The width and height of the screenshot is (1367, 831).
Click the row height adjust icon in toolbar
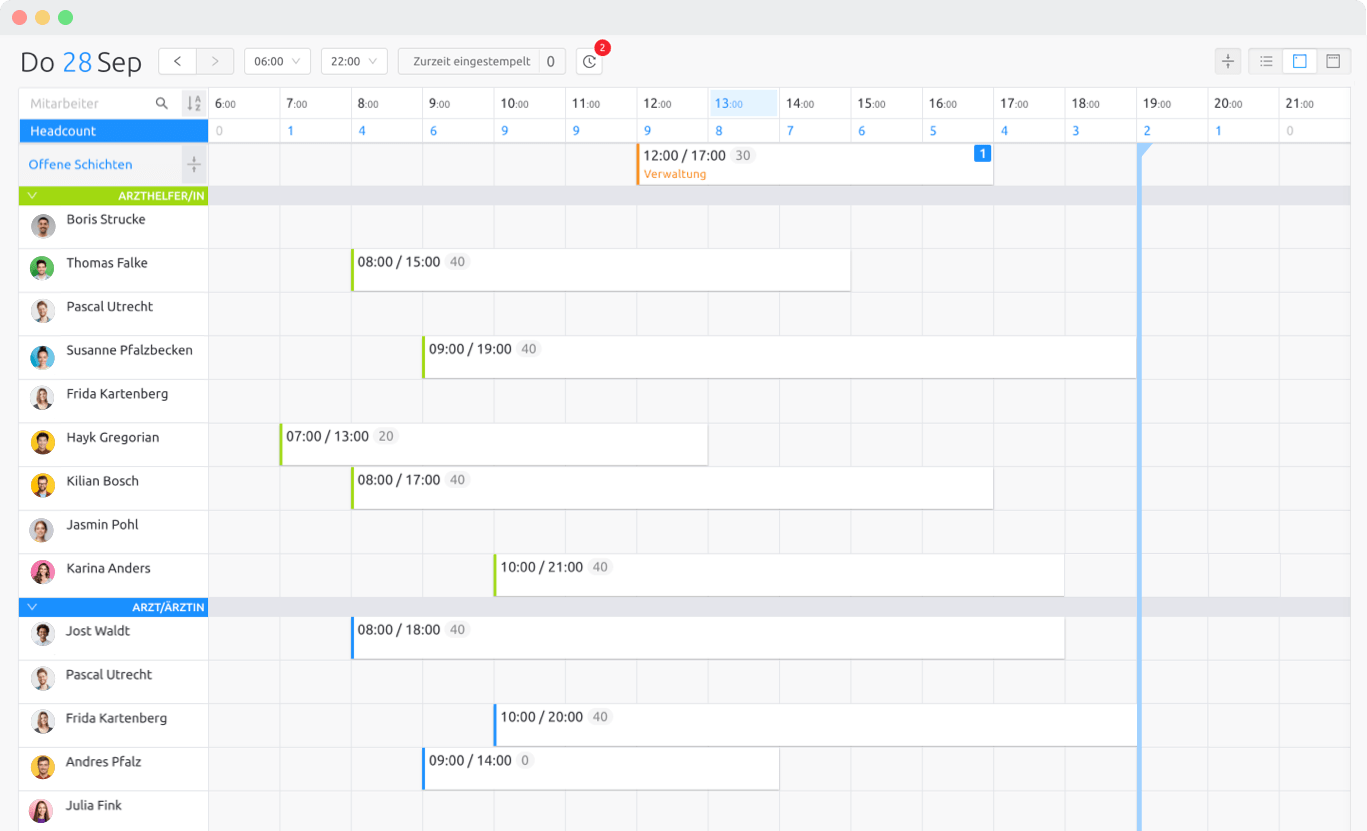(x=1227, y=61)
